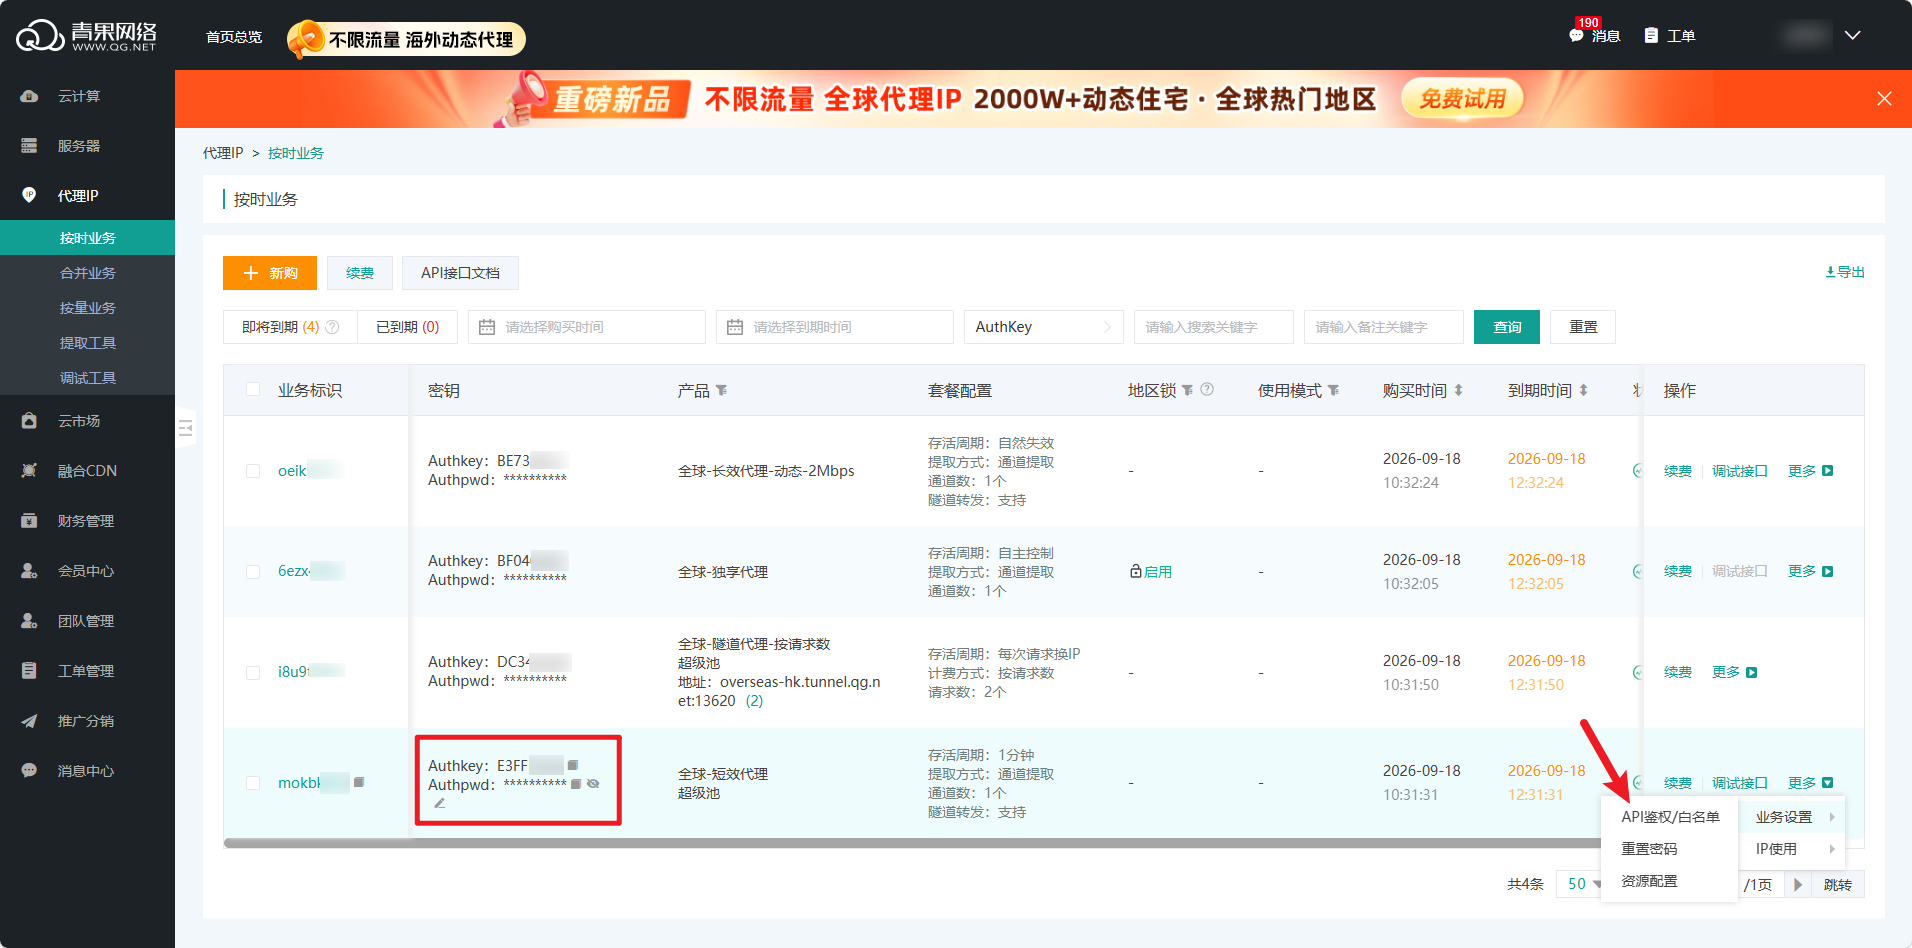Click the 查询 search button
Screen dimensions: 1912x948
point(1507,327)
